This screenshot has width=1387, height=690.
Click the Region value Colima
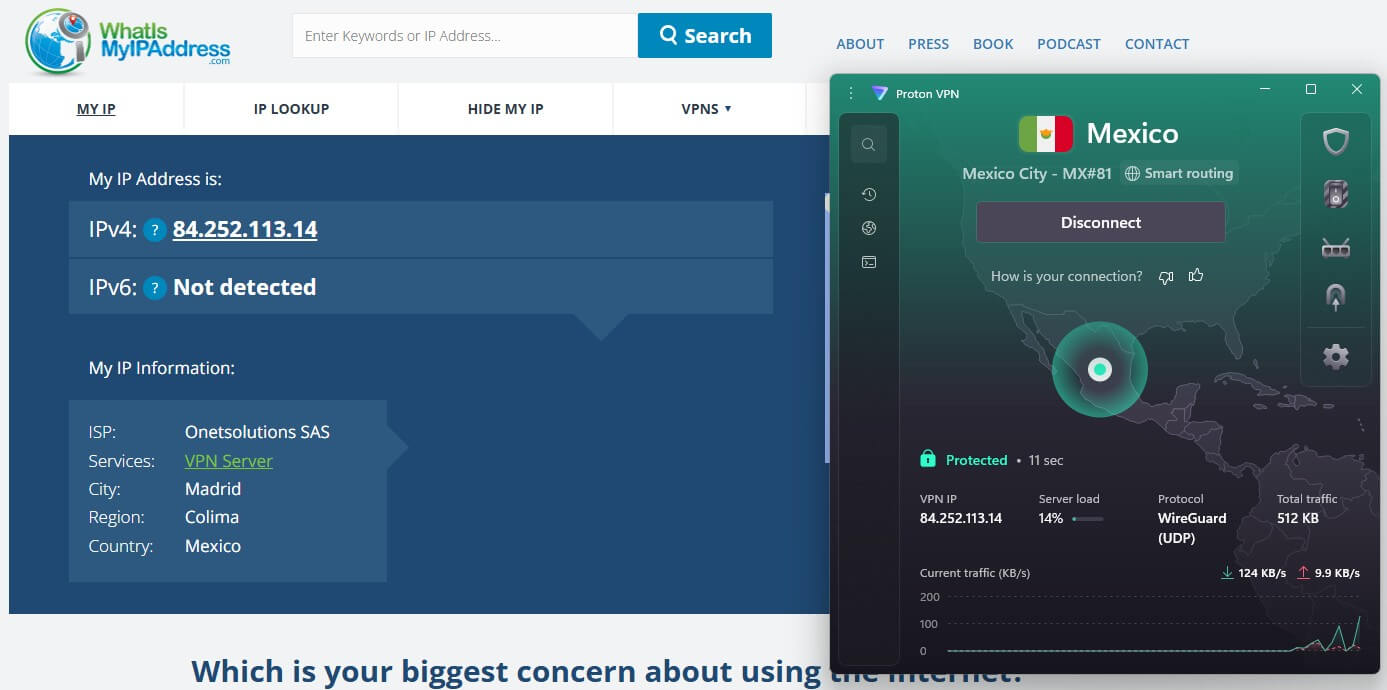click(212, 517)
